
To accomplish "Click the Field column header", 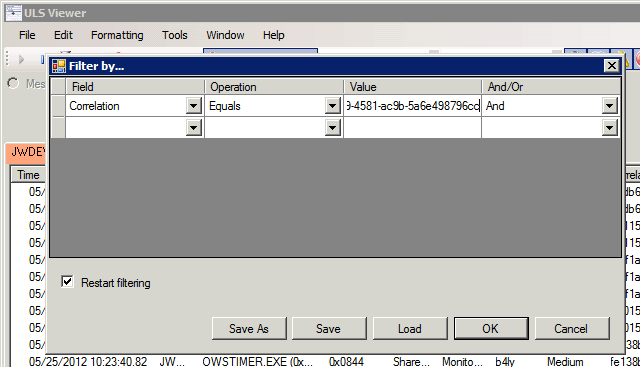I will [135, 87].
